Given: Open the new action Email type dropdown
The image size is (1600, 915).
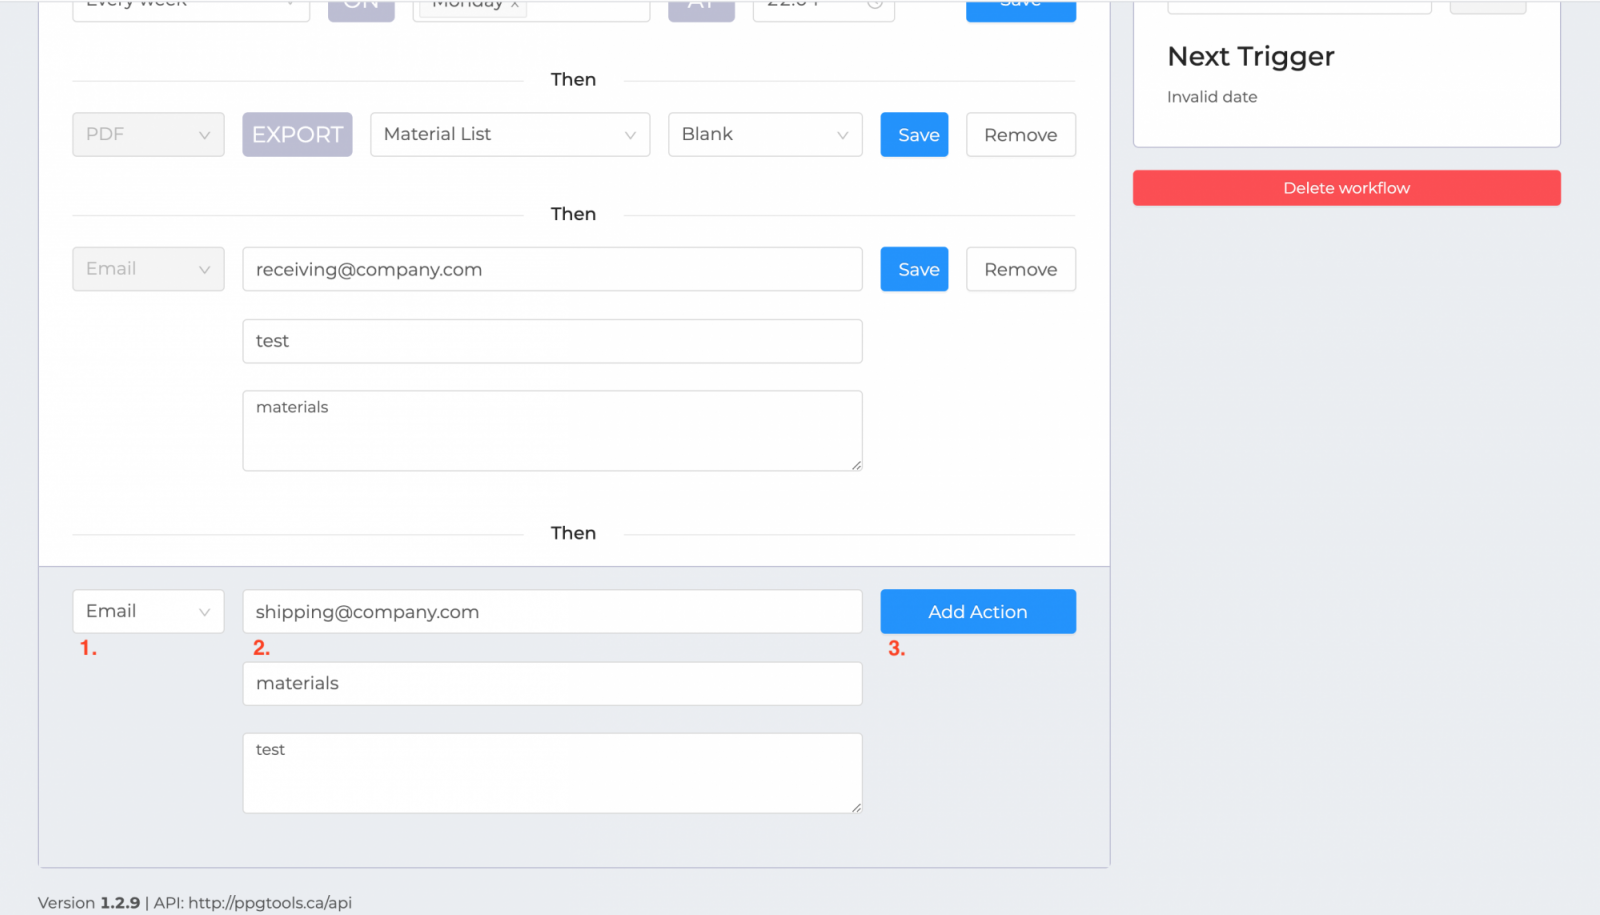Looking at the screenshot, I should [x=148, y=611].
